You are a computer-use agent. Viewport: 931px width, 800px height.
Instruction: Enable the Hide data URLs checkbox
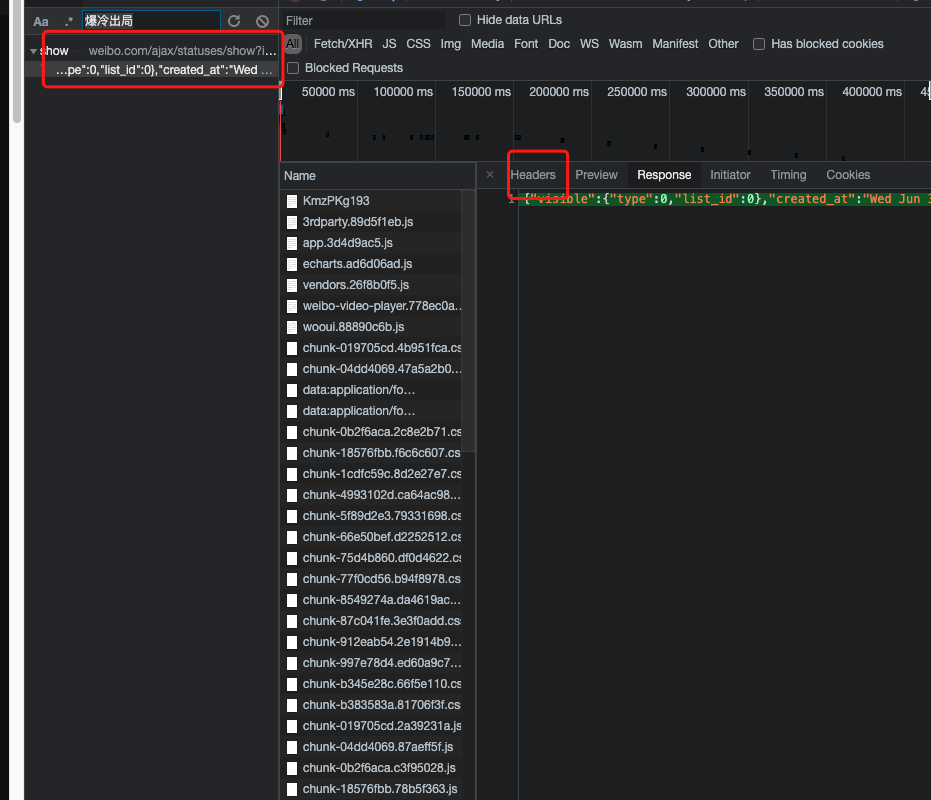point(465,20)
